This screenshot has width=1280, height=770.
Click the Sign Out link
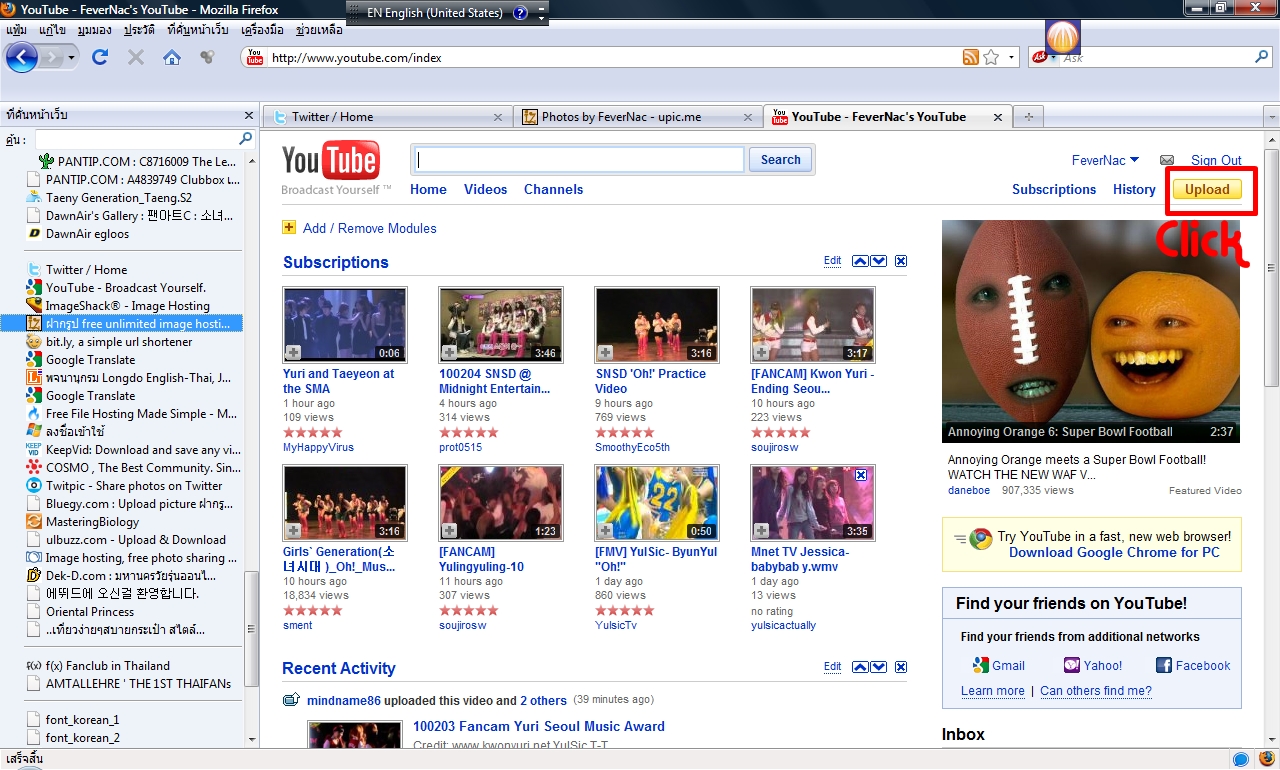click(x=1216, y=160)
